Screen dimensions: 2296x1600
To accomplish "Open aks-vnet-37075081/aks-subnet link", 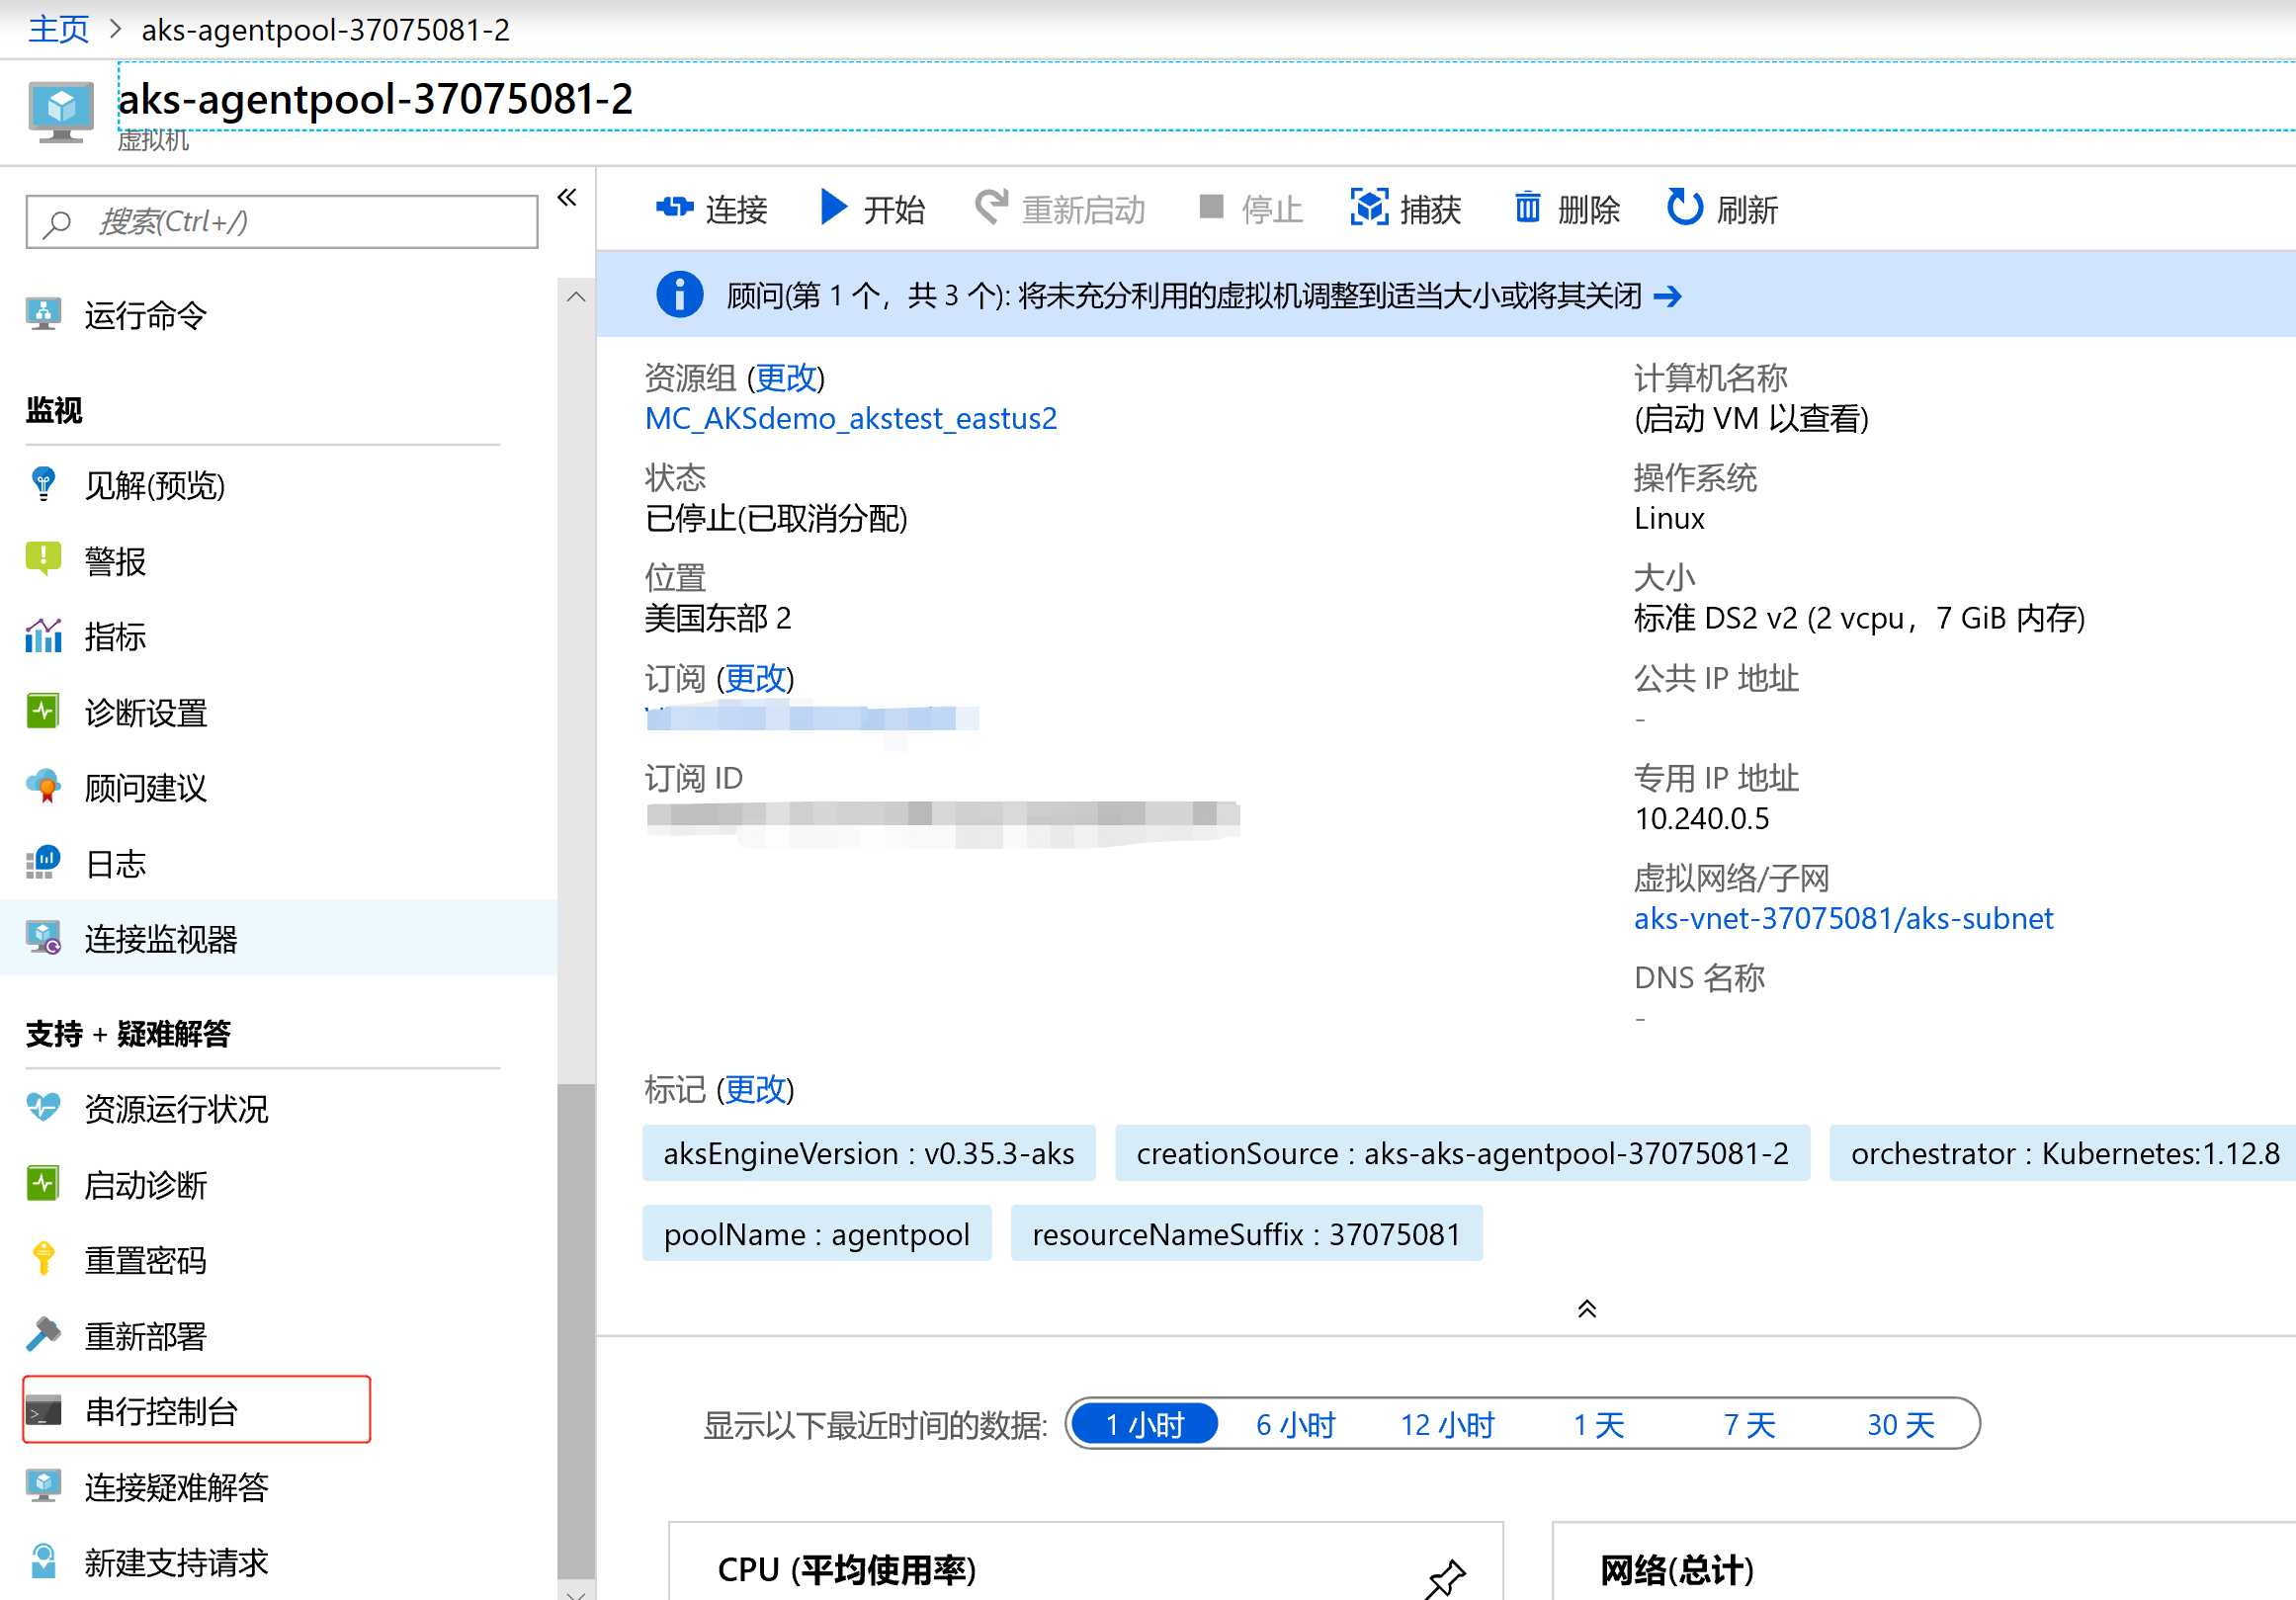I will pyautogui.click(x=1843, y=918).
